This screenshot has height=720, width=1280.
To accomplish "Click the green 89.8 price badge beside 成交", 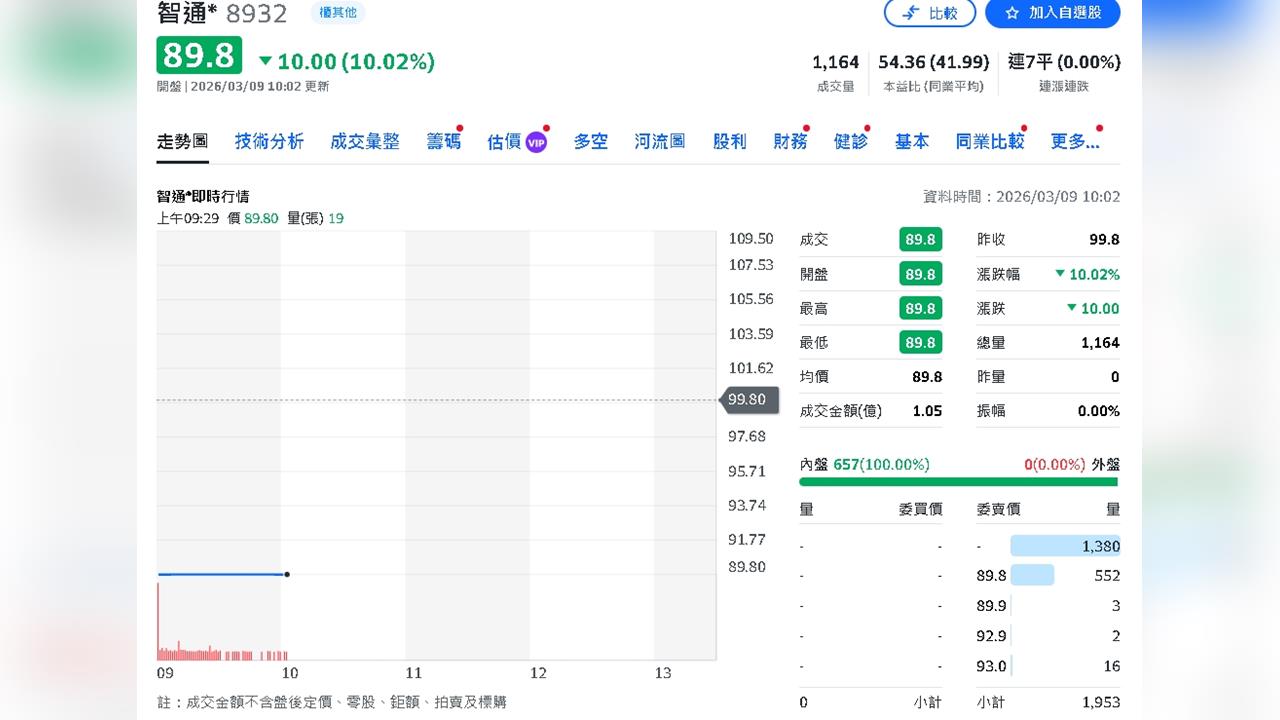I will [920, 239].
